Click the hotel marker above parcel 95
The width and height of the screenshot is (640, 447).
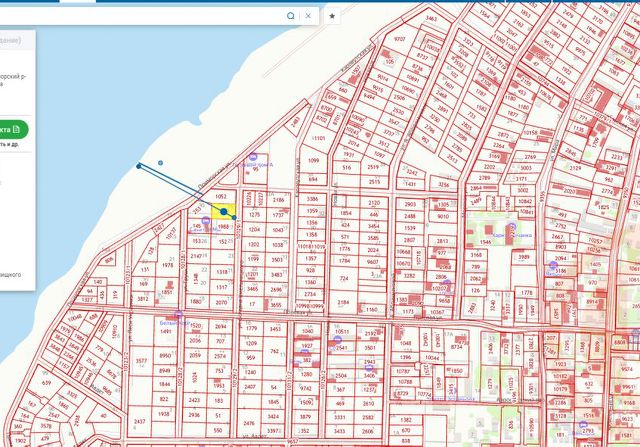pyautogui.click(x=253, y=157)
